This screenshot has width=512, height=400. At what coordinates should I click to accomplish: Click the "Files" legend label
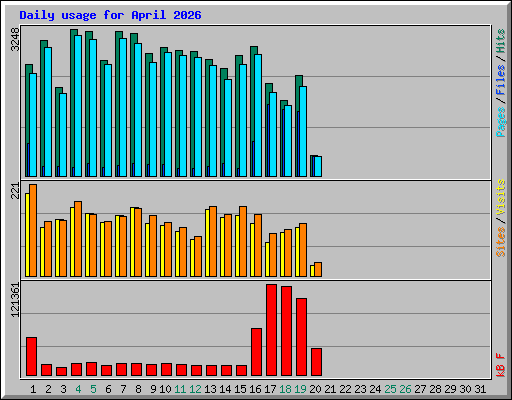coord(501,79)
